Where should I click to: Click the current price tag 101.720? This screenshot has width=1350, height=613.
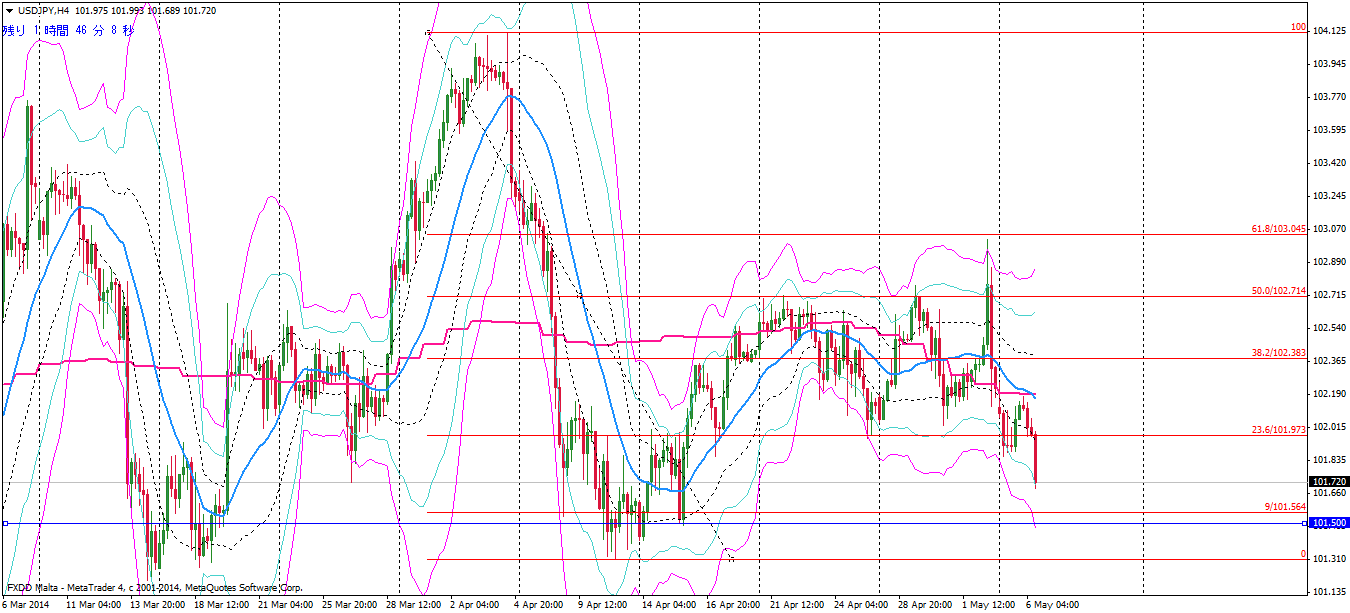(1329, 482)
